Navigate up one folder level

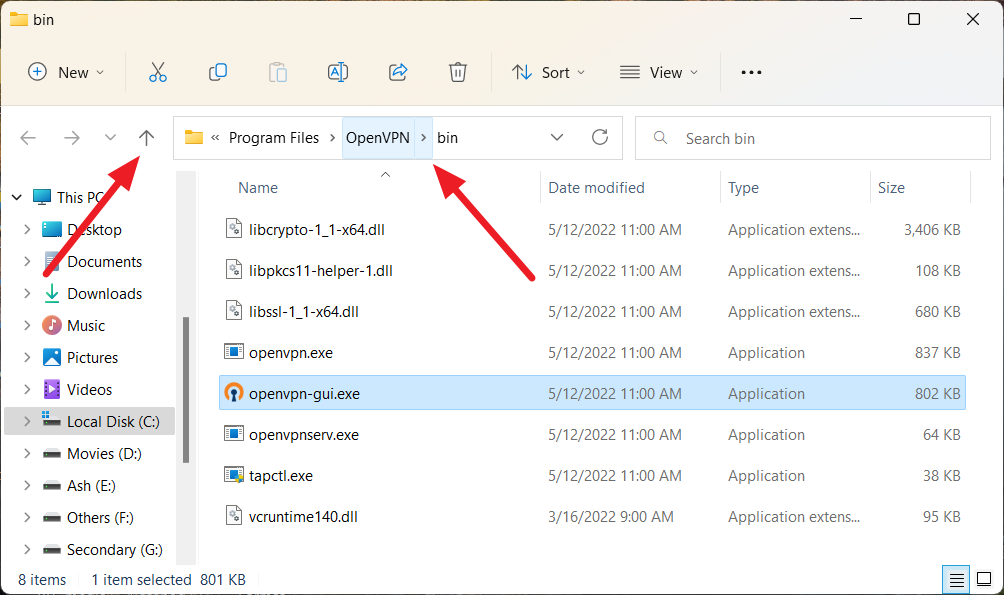pos(146,137)
